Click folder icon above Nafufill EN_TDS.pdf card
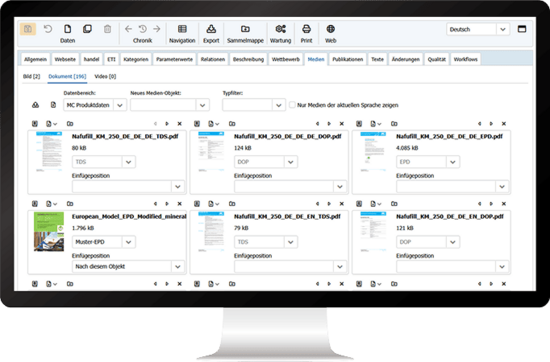The height and width of the screenshot is (362, 550). click(232, 204)
